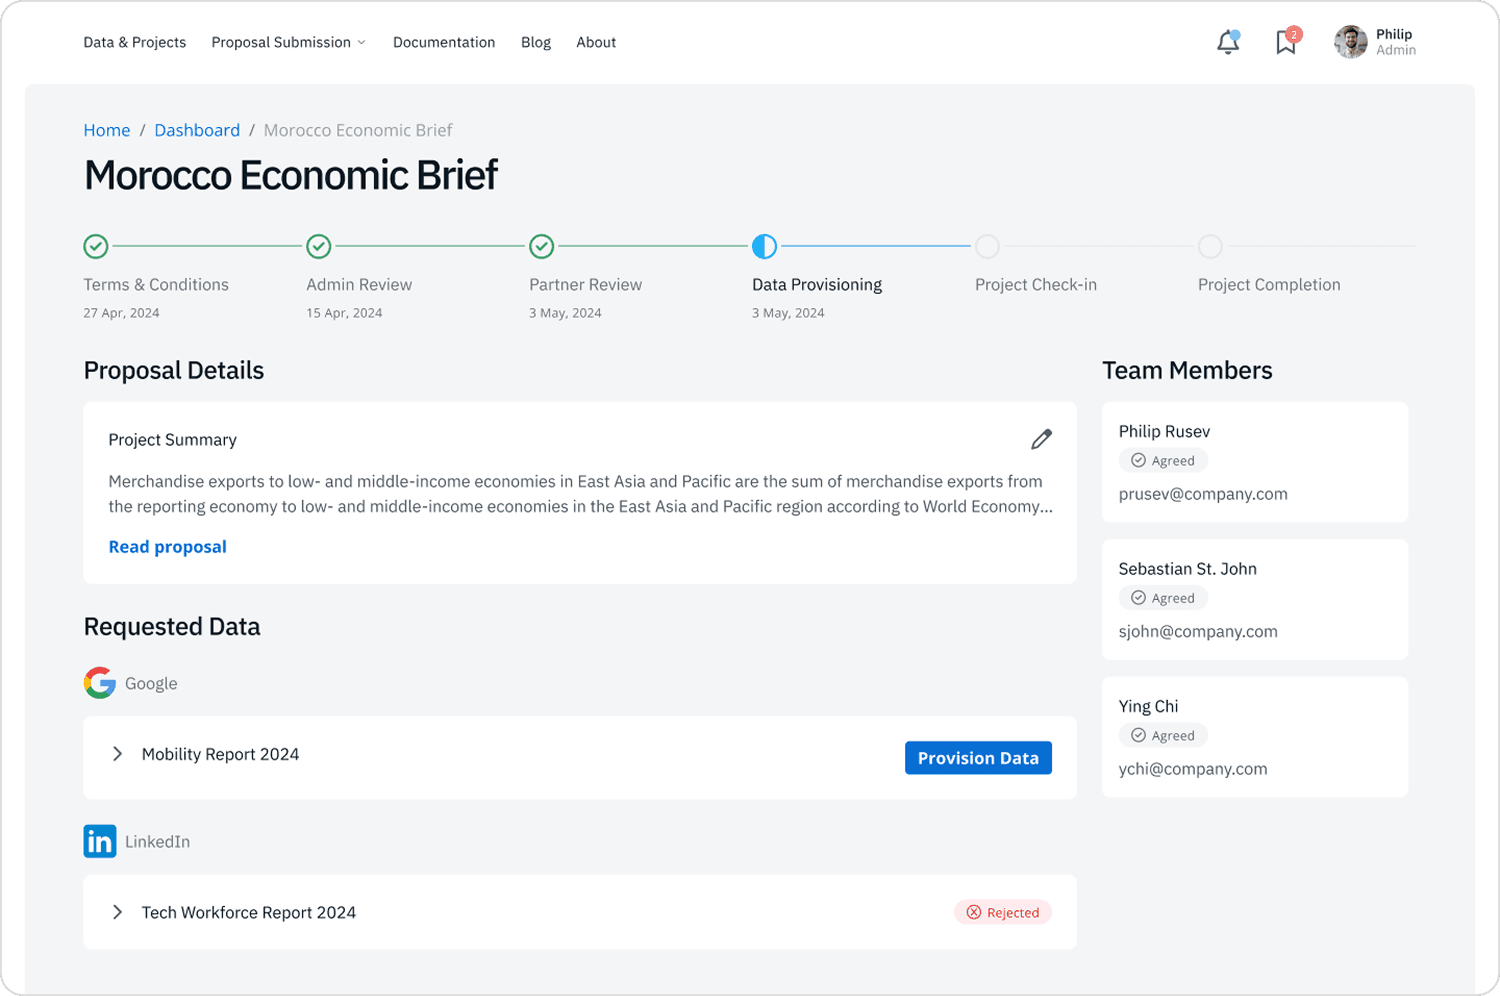1500x996 pixels.
Task: Open the About menu item
Action: 596,42
